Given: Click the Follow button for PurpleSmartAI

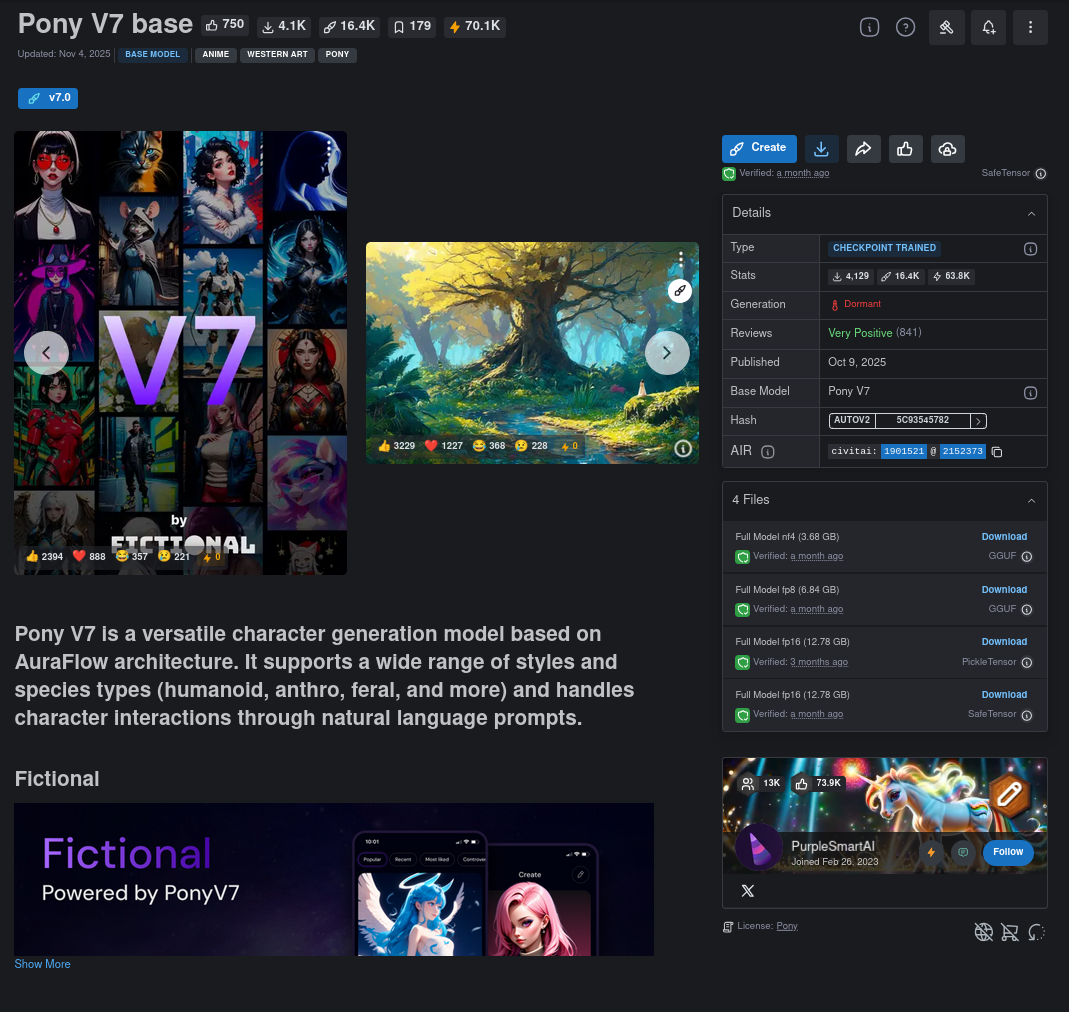Looking at the screenshot, I should pos(1008,852).
